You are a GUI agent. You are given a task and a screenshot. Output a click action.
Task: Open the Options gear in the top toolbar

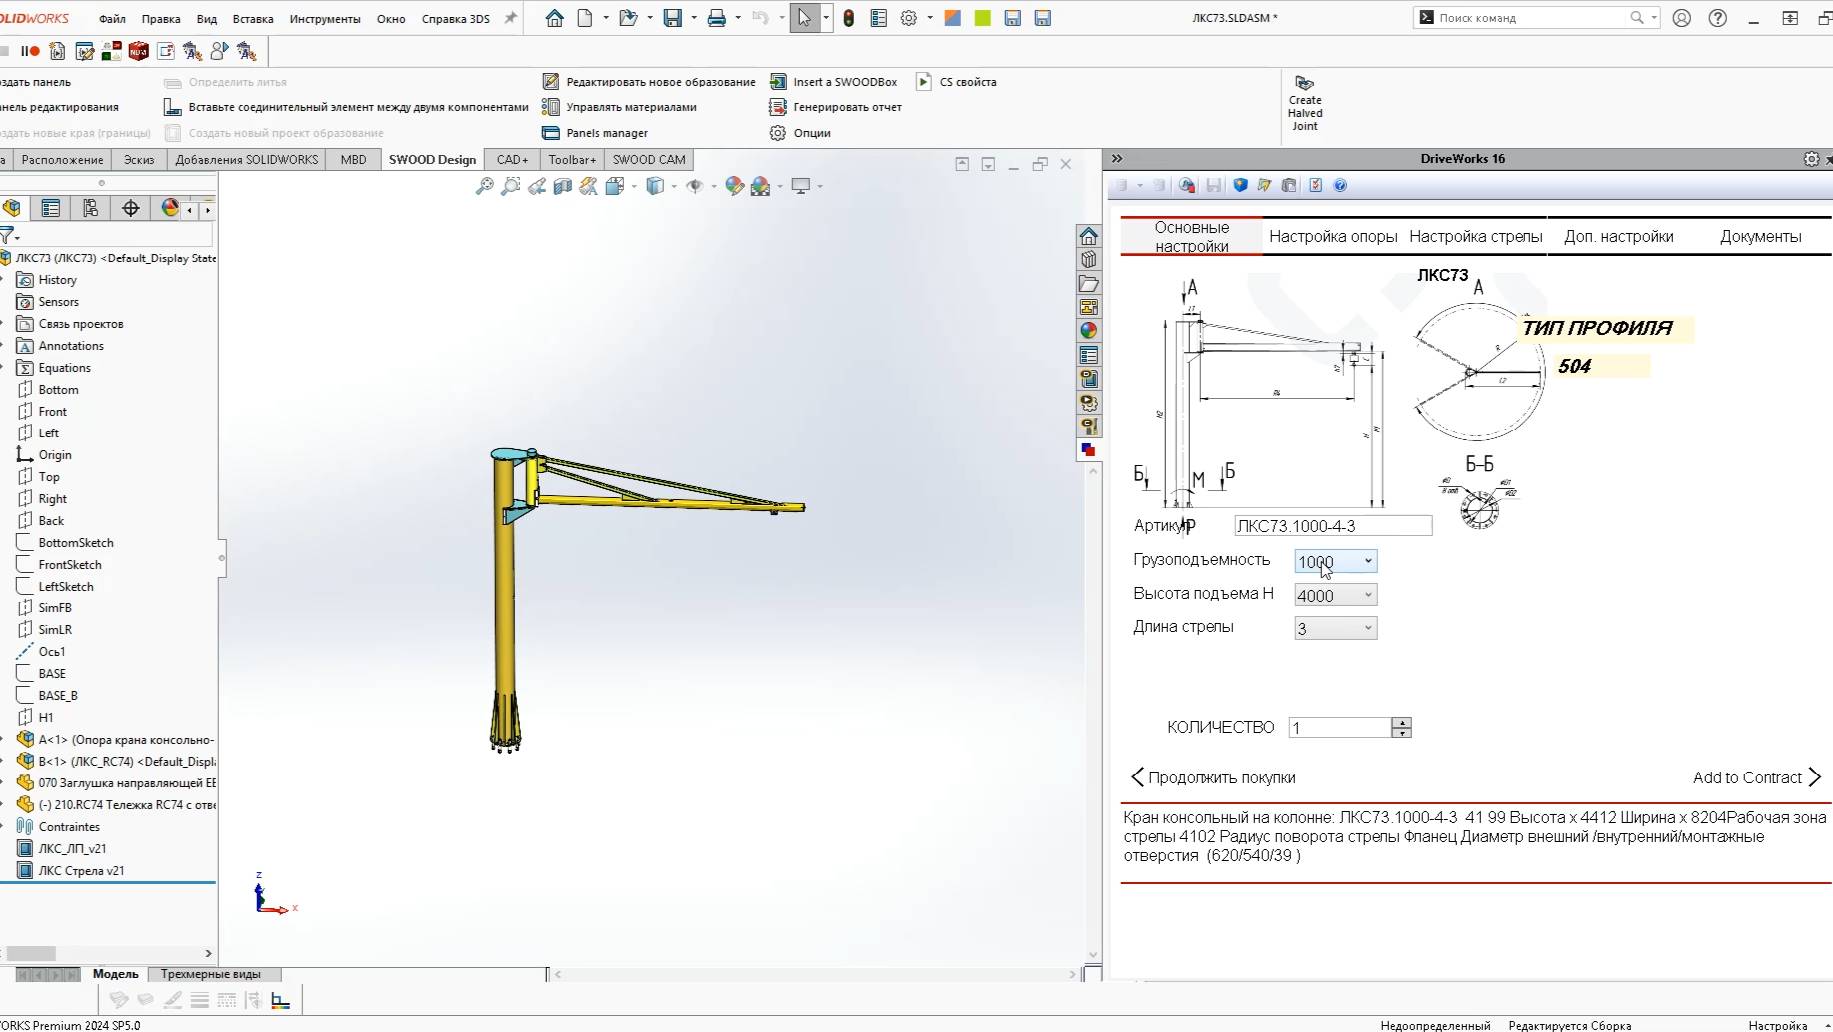coord(908,18)
